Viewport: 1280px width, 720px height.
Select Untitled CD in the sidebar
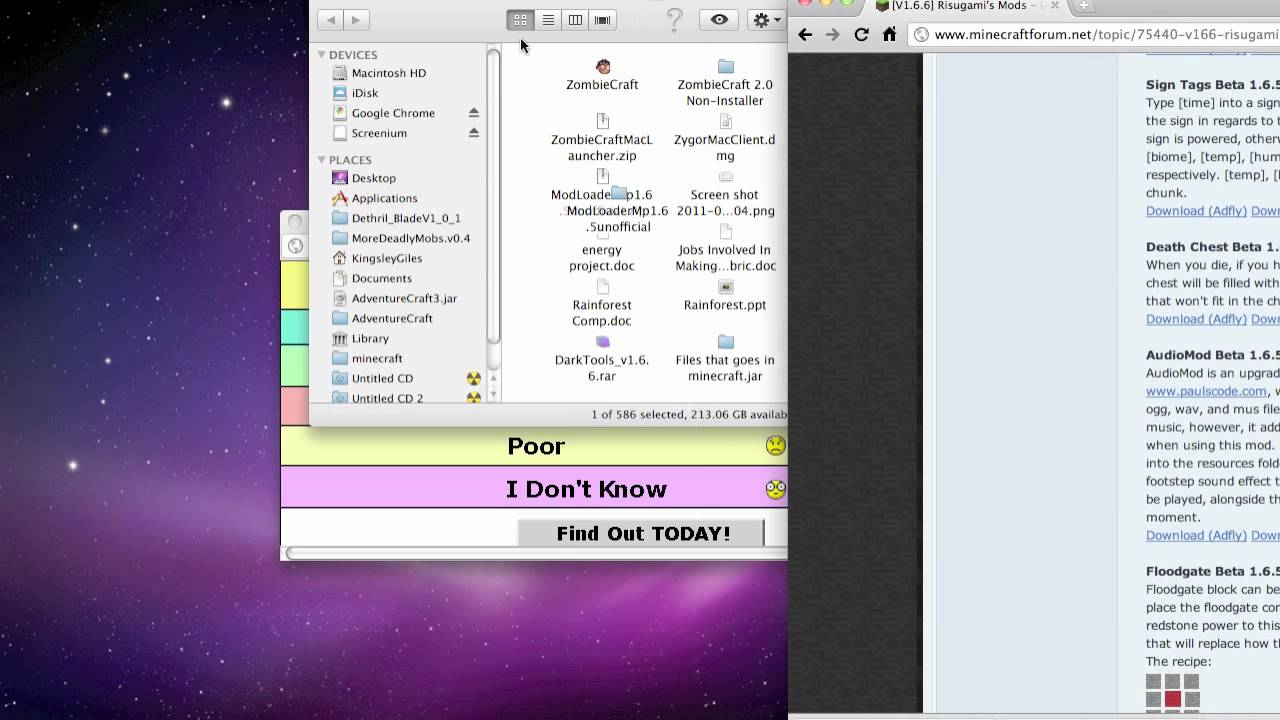[382, 378]
